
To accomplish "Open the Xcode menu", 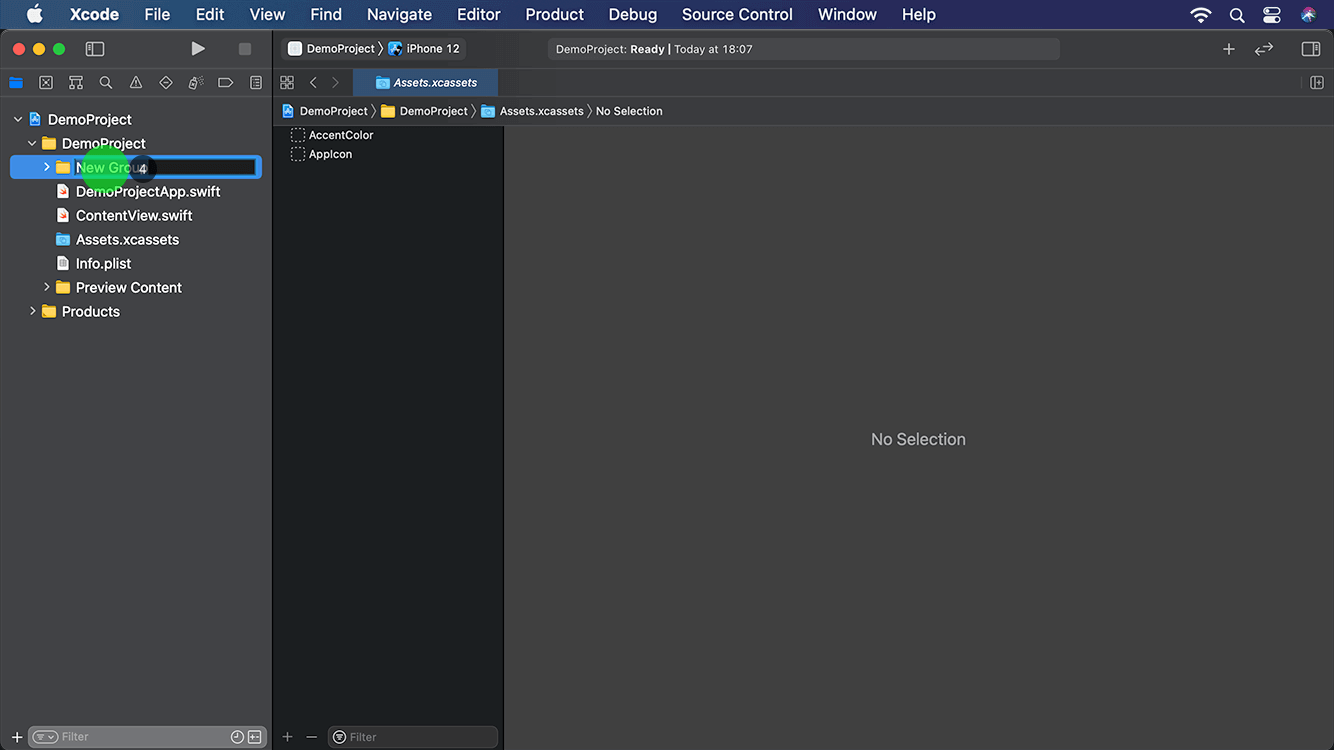I will coord(94,14).
